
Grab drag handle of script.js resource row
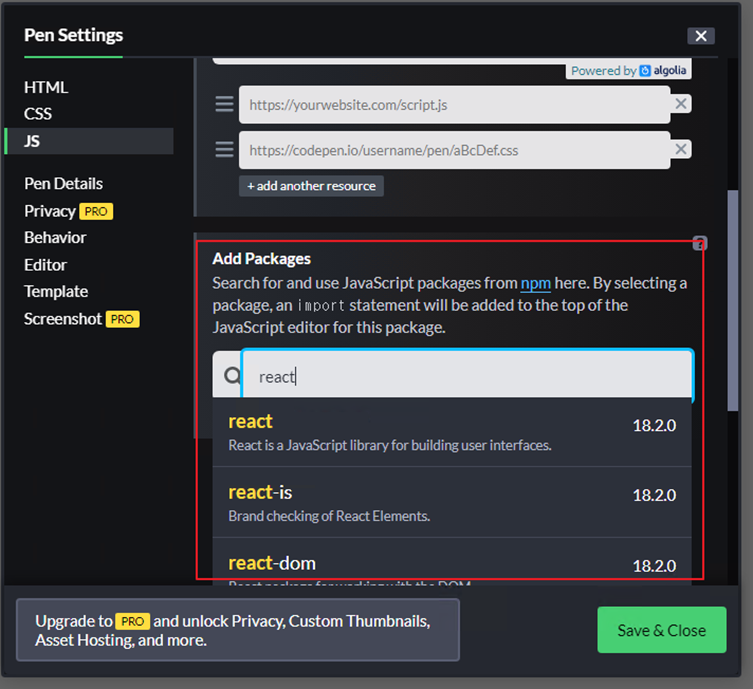click(x=224, y=104)
